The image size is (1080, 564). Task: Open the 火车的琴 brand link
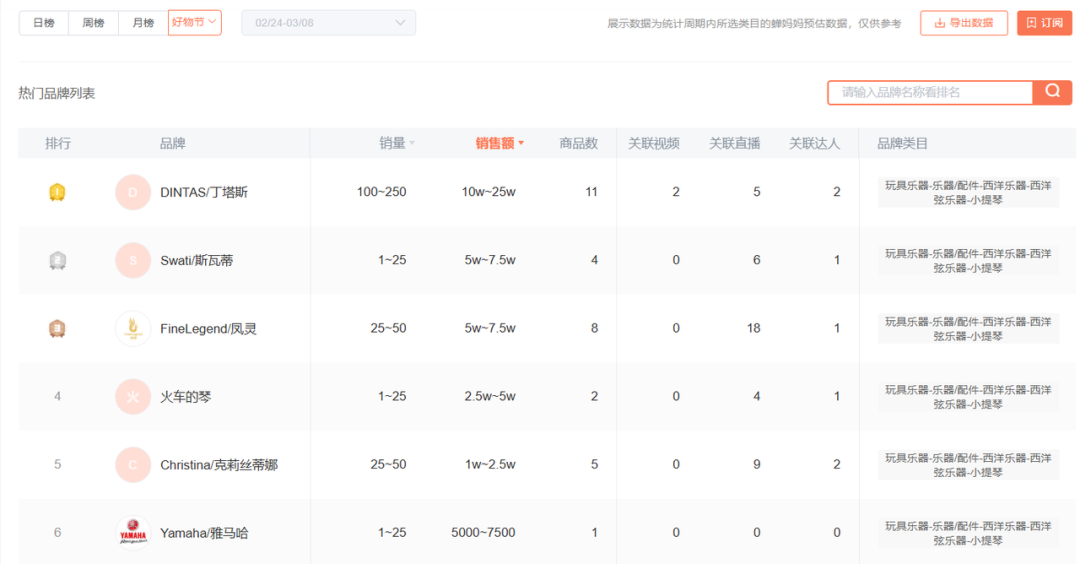[x=185, y=397]
